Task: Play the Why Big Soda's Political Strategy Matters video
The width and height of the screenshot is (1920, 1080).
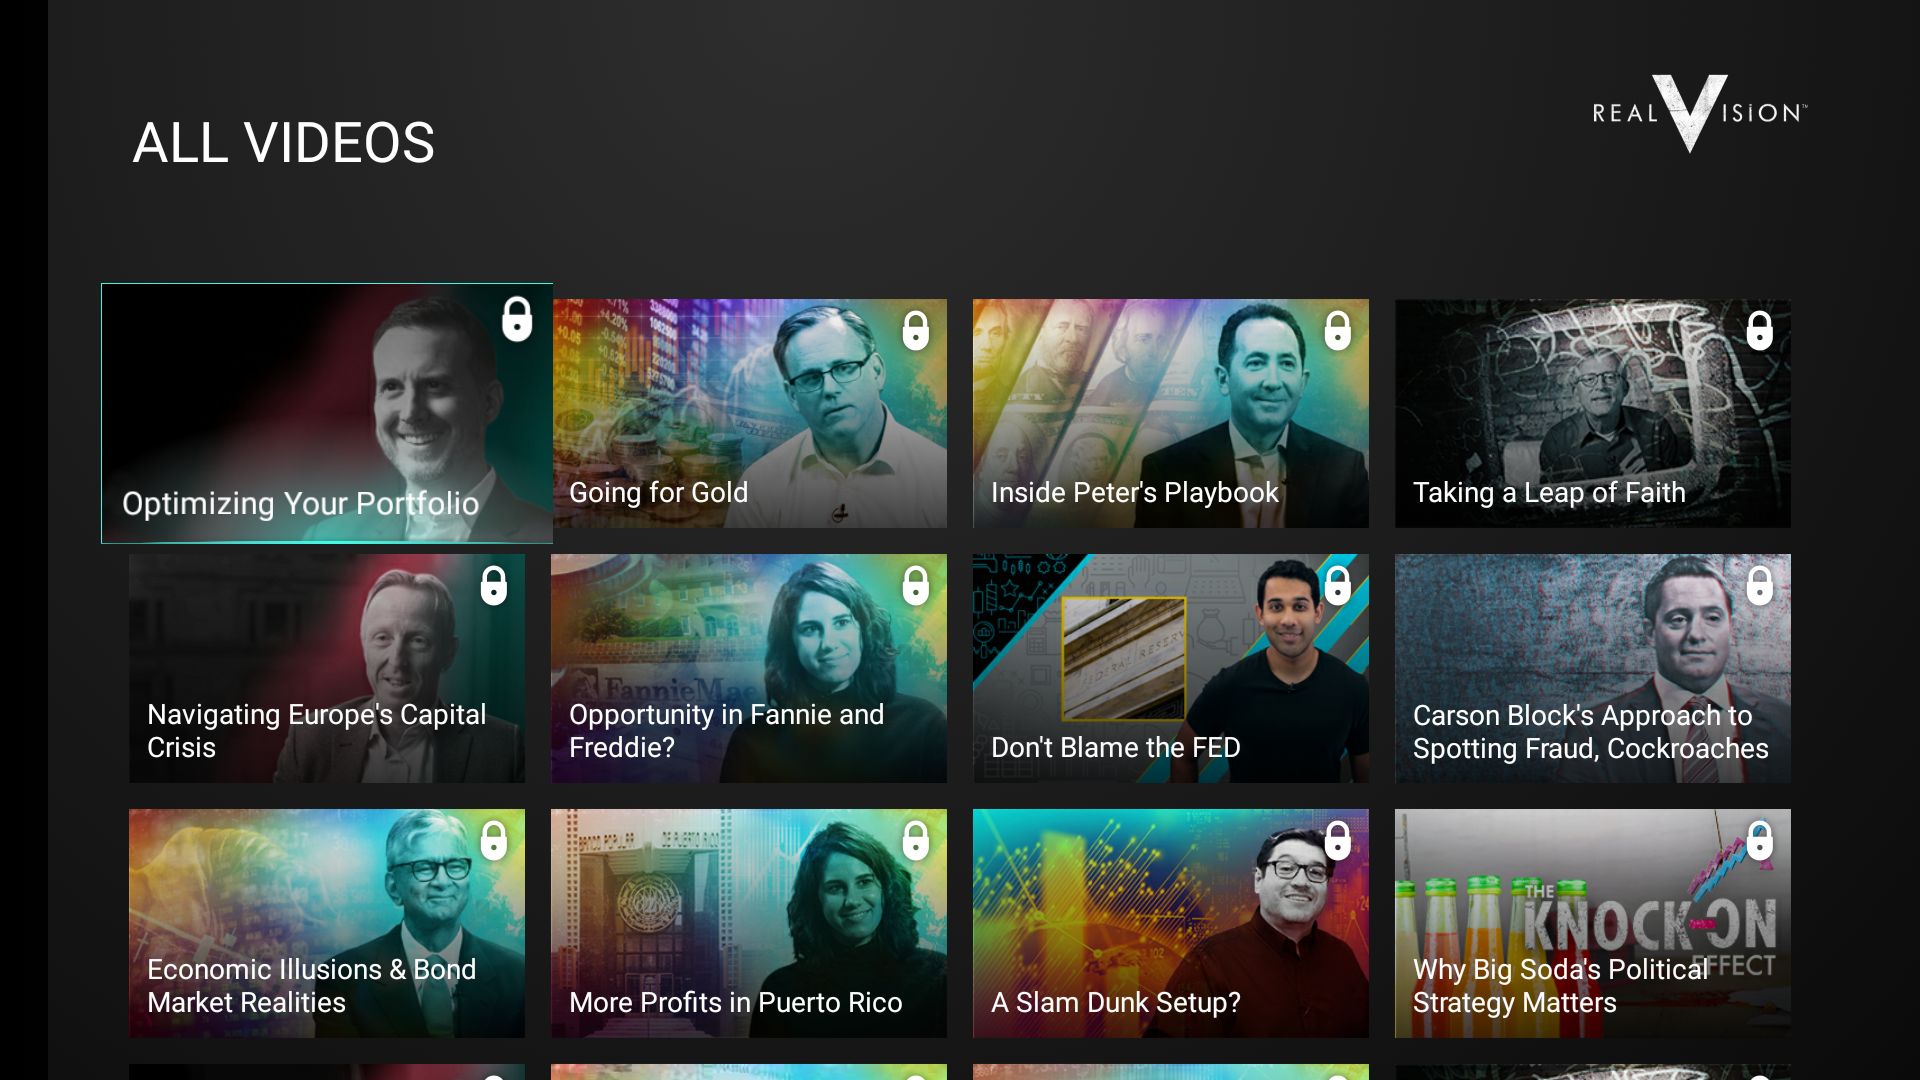Action: coord(1592,923)
